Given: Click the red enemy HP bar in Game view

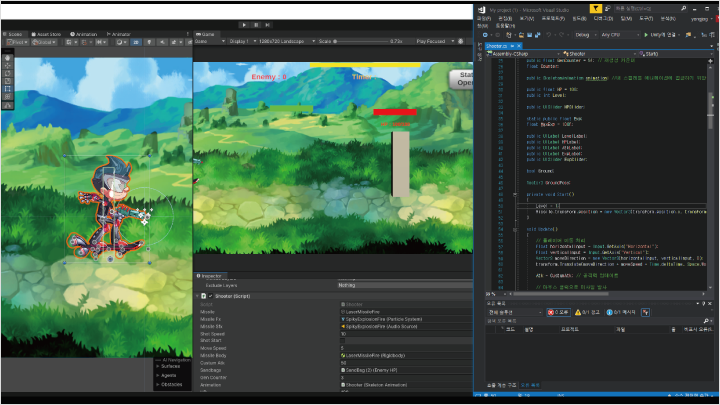Looking at the screenshot, I should 395,112.
